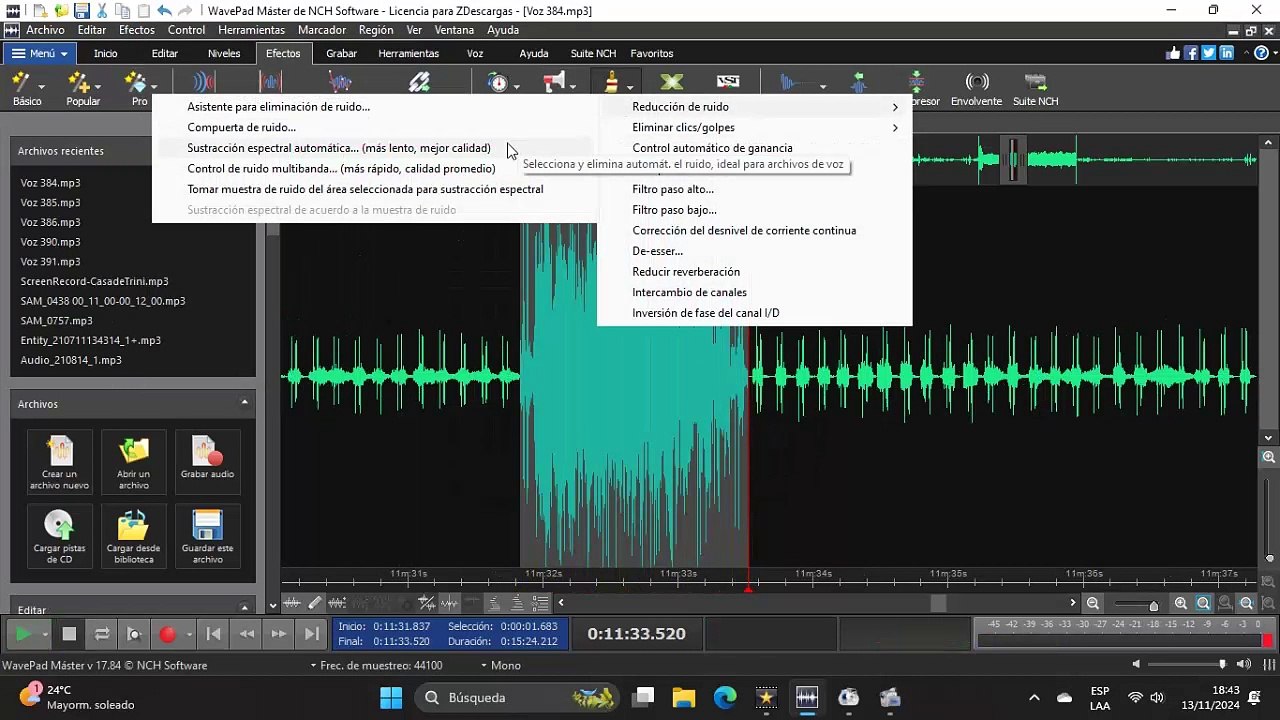This screenshot has height=720, width=1280.
Task: Jump to the start of the audio
Action: pos(213,634)
